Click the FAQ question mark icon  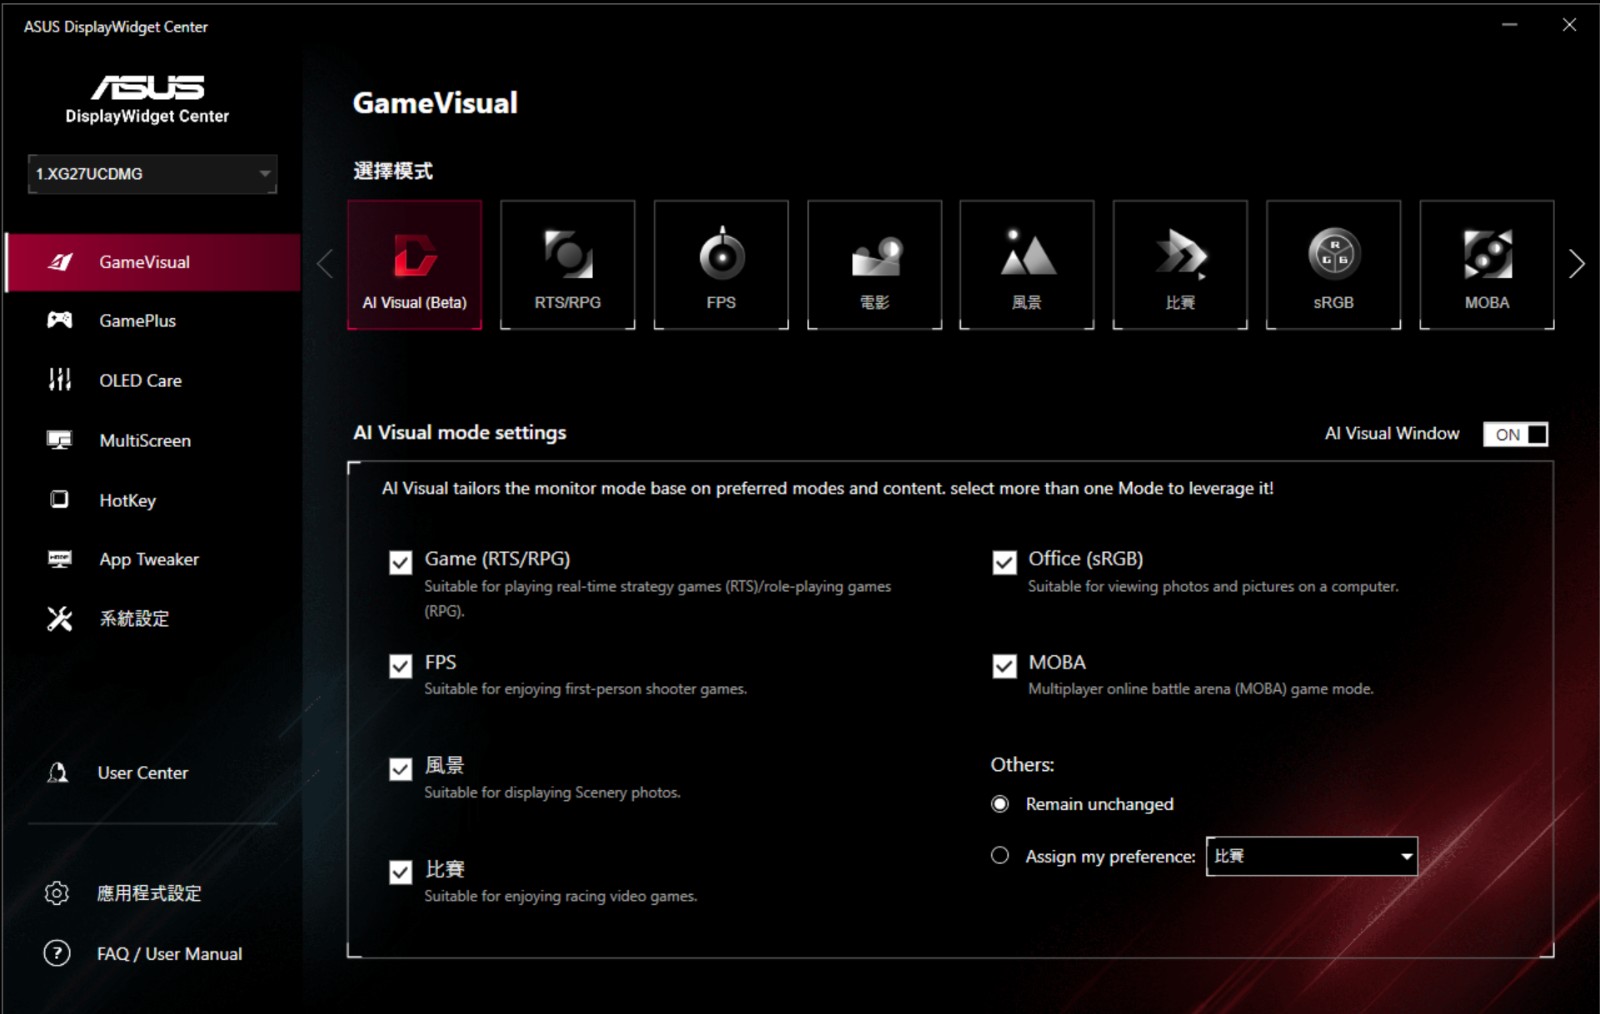[x=57, y=953]
